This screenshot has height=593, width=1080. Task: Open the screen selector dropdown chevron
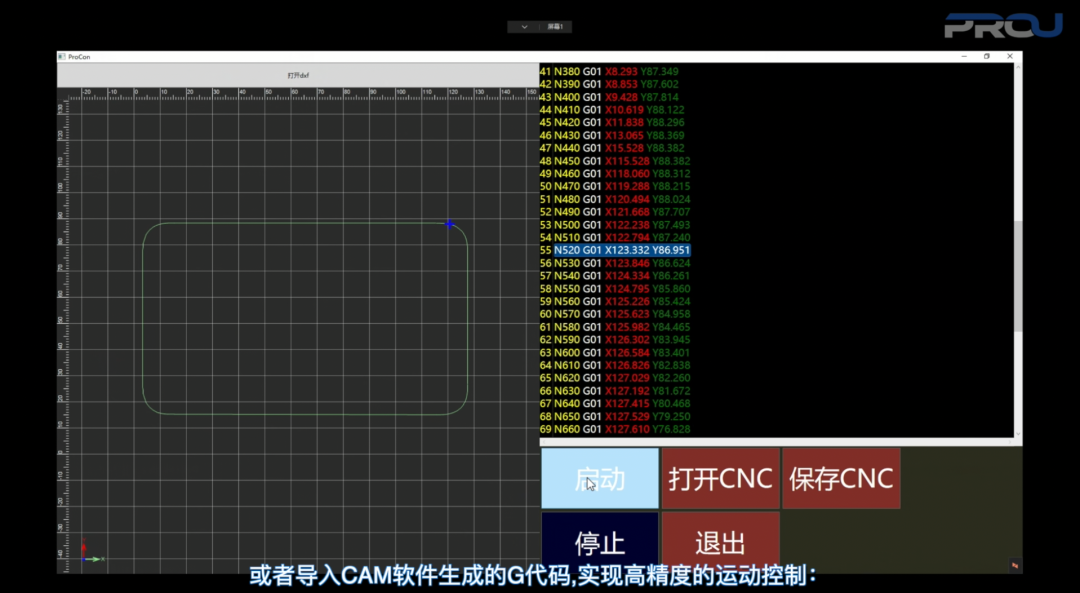523,26
